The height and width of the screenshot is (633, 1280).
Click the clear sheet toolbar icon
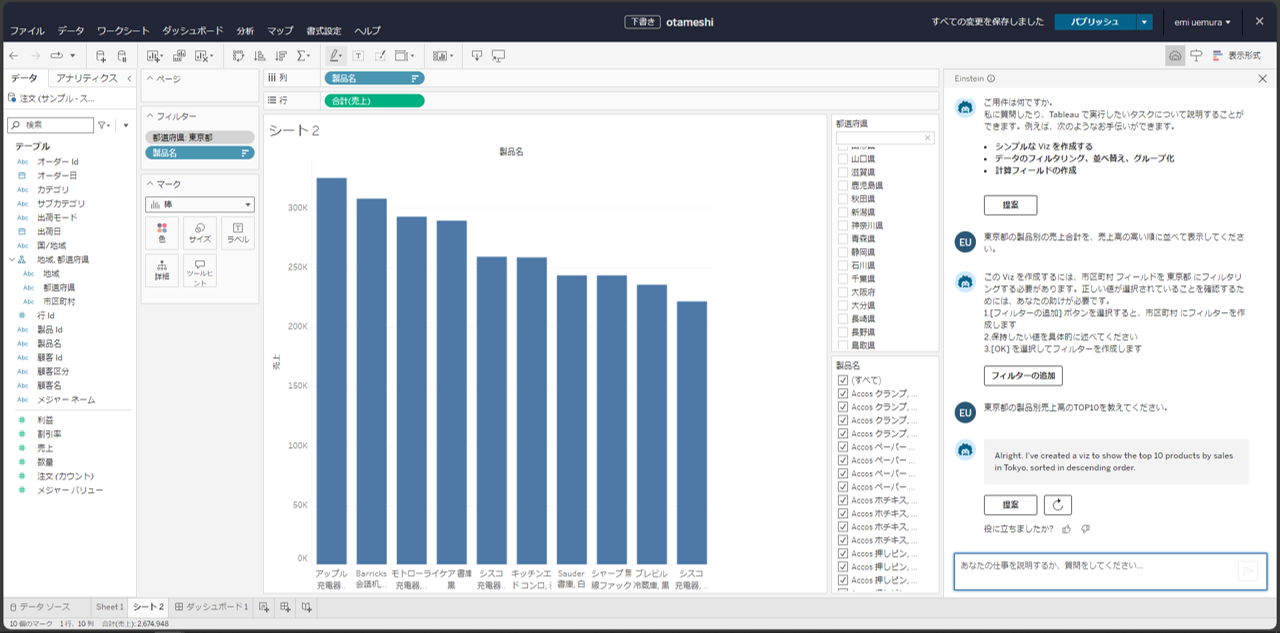[x=202, y=56]
